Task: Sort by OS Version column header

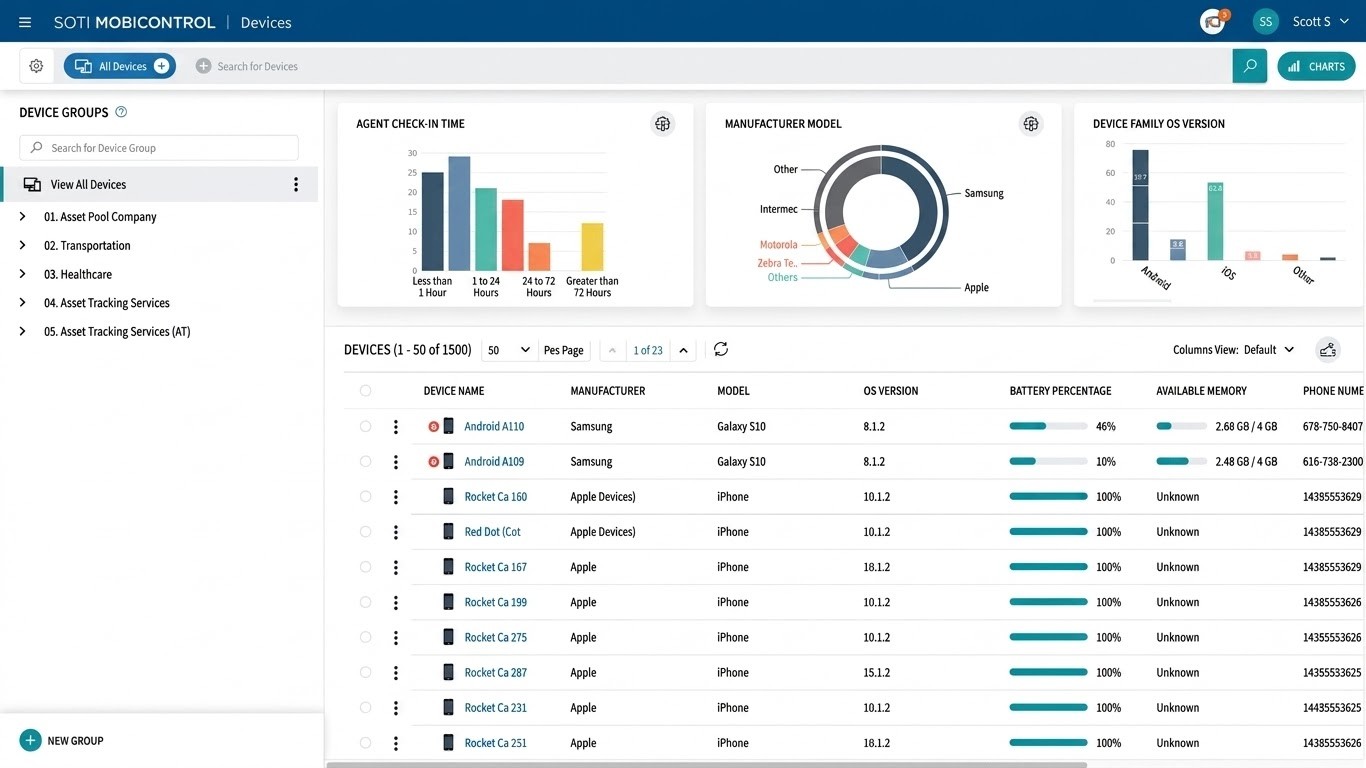Action: coord(891,391)
